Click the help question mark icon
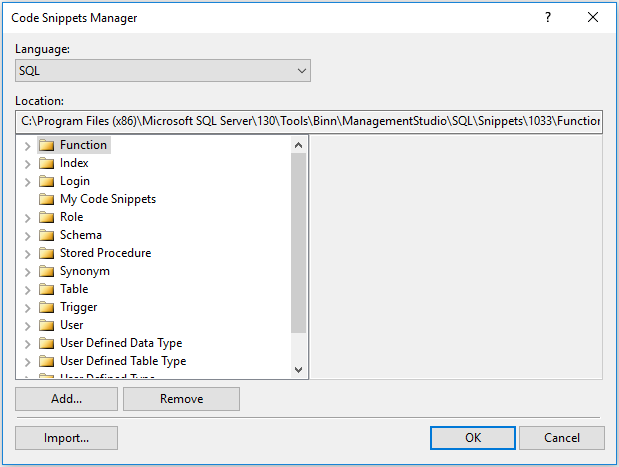619x467 pixels. pyautogui.click(x=547, y=18)
